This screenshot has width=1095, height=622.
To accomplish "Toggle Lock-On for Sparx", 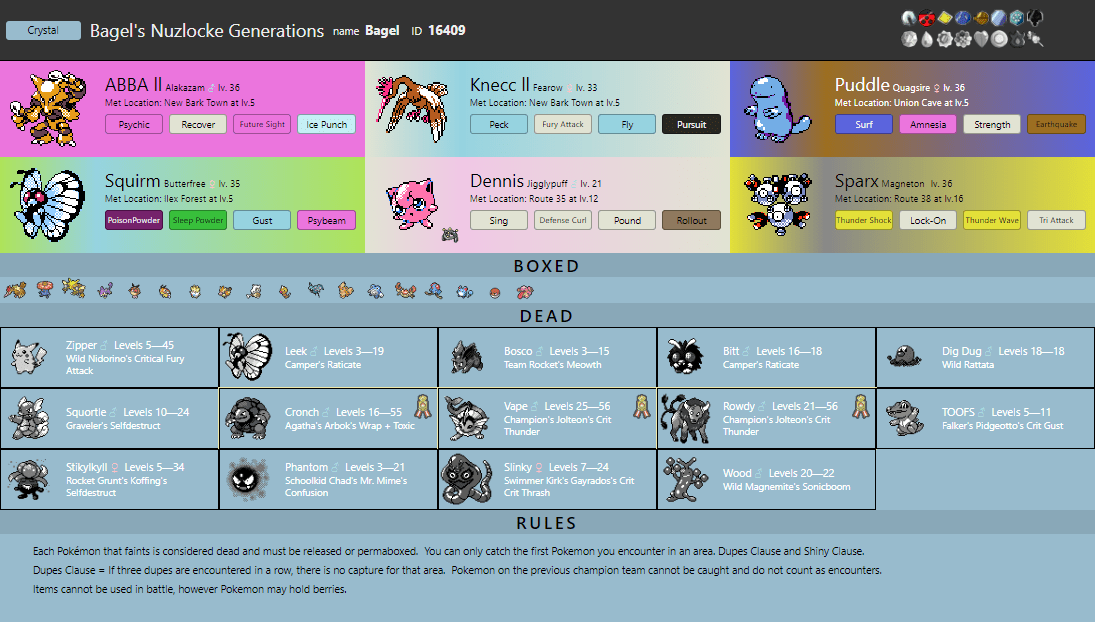I will click(927, 220).
